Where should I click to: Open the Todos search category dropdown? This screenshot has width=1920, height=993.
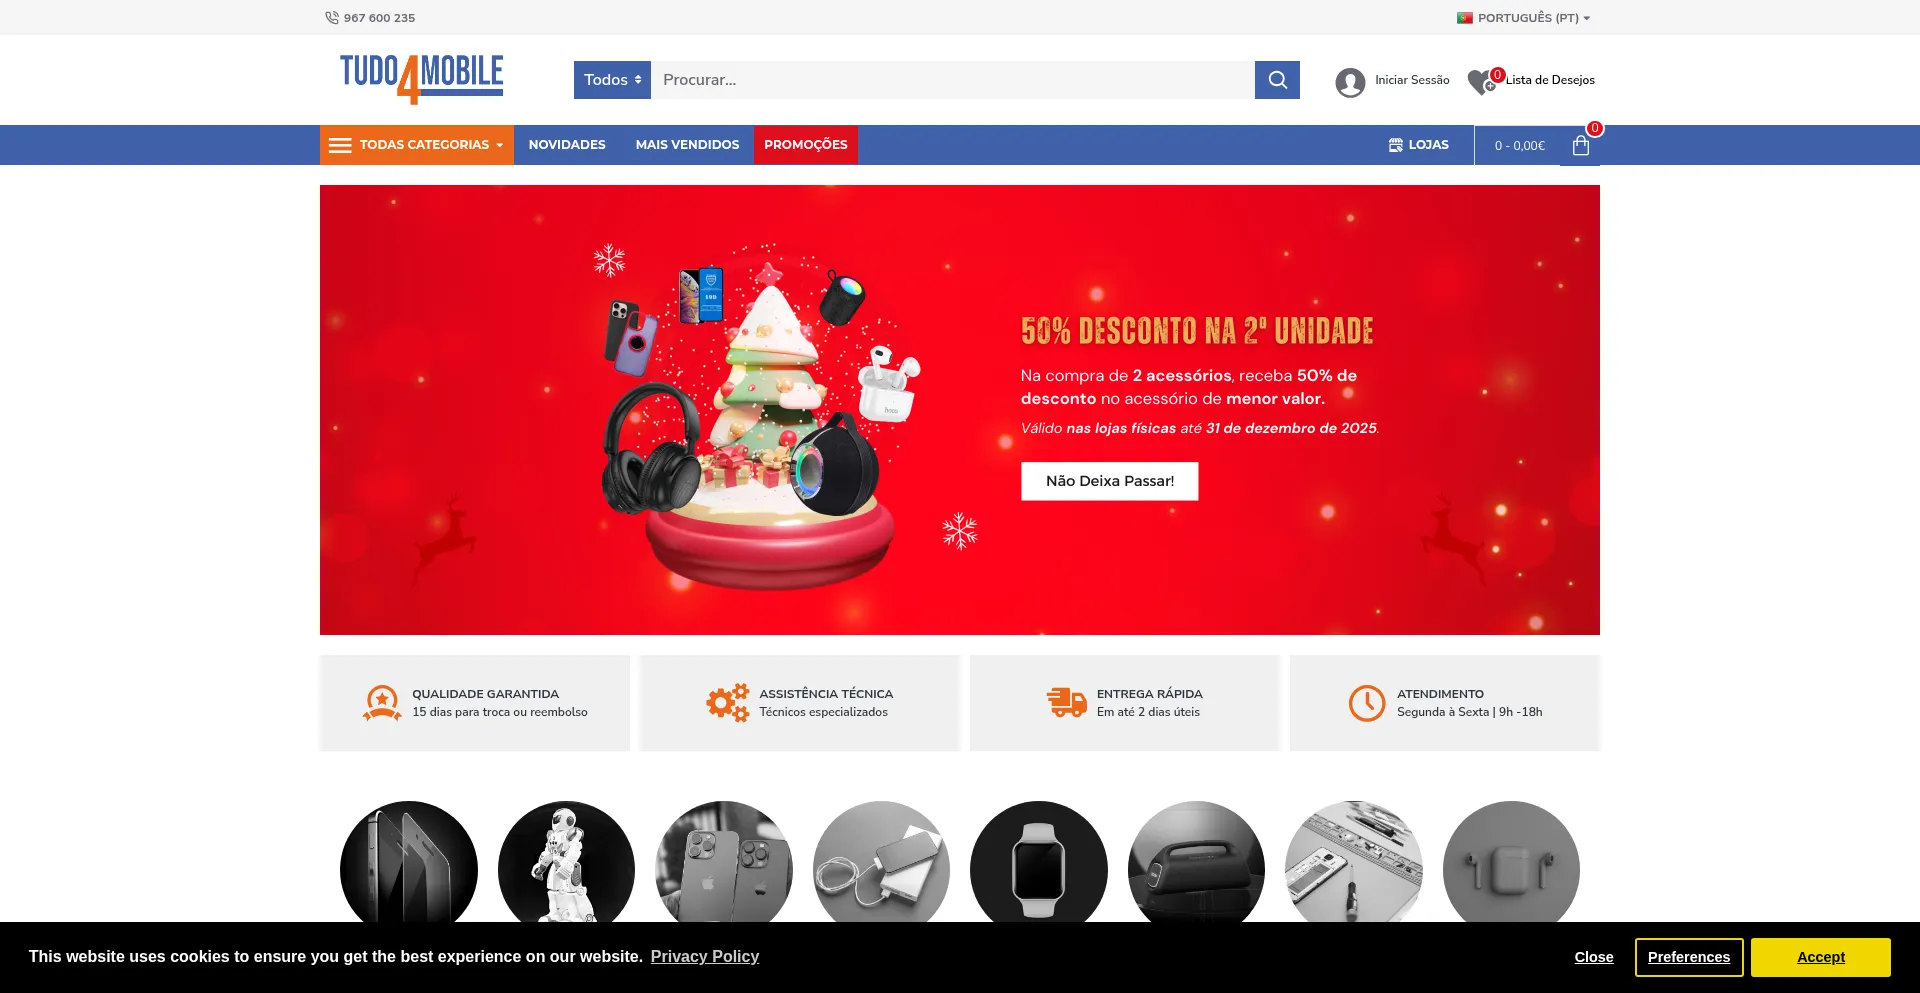612,80
